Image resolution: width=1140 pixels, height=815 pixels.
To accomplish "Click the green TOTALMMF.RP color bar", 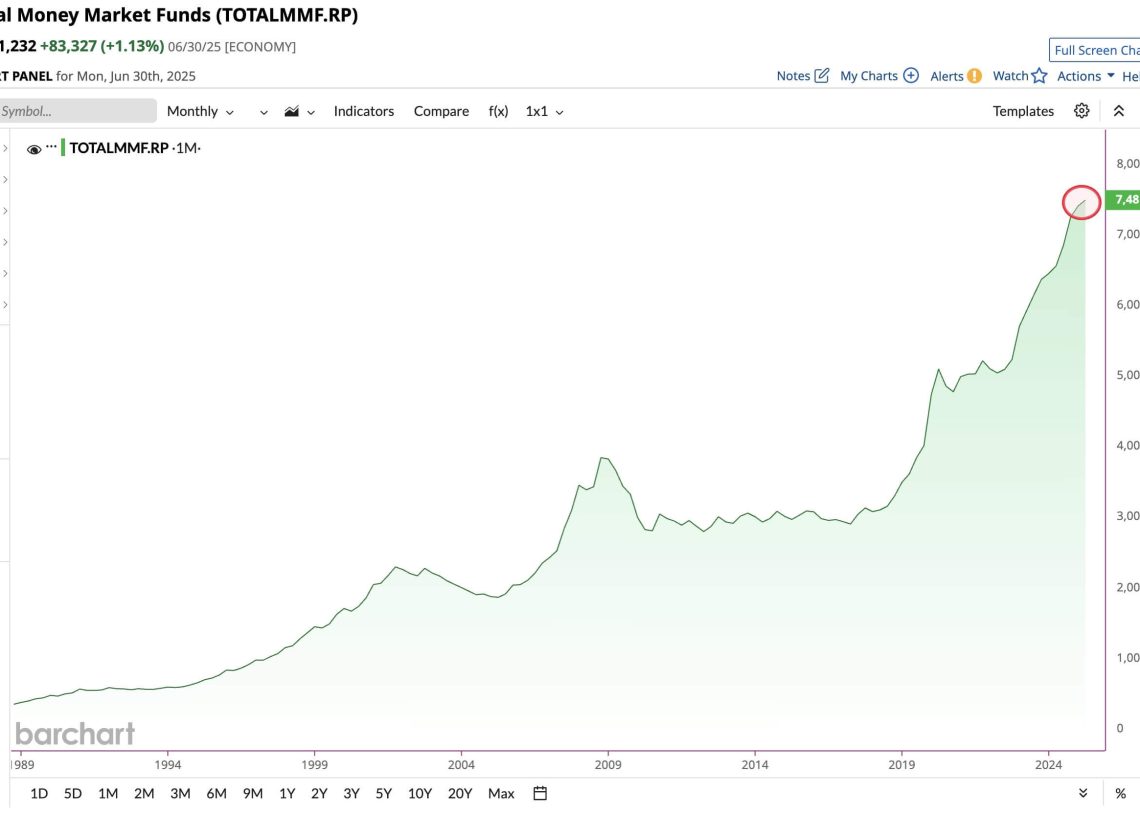I will 63,148.
